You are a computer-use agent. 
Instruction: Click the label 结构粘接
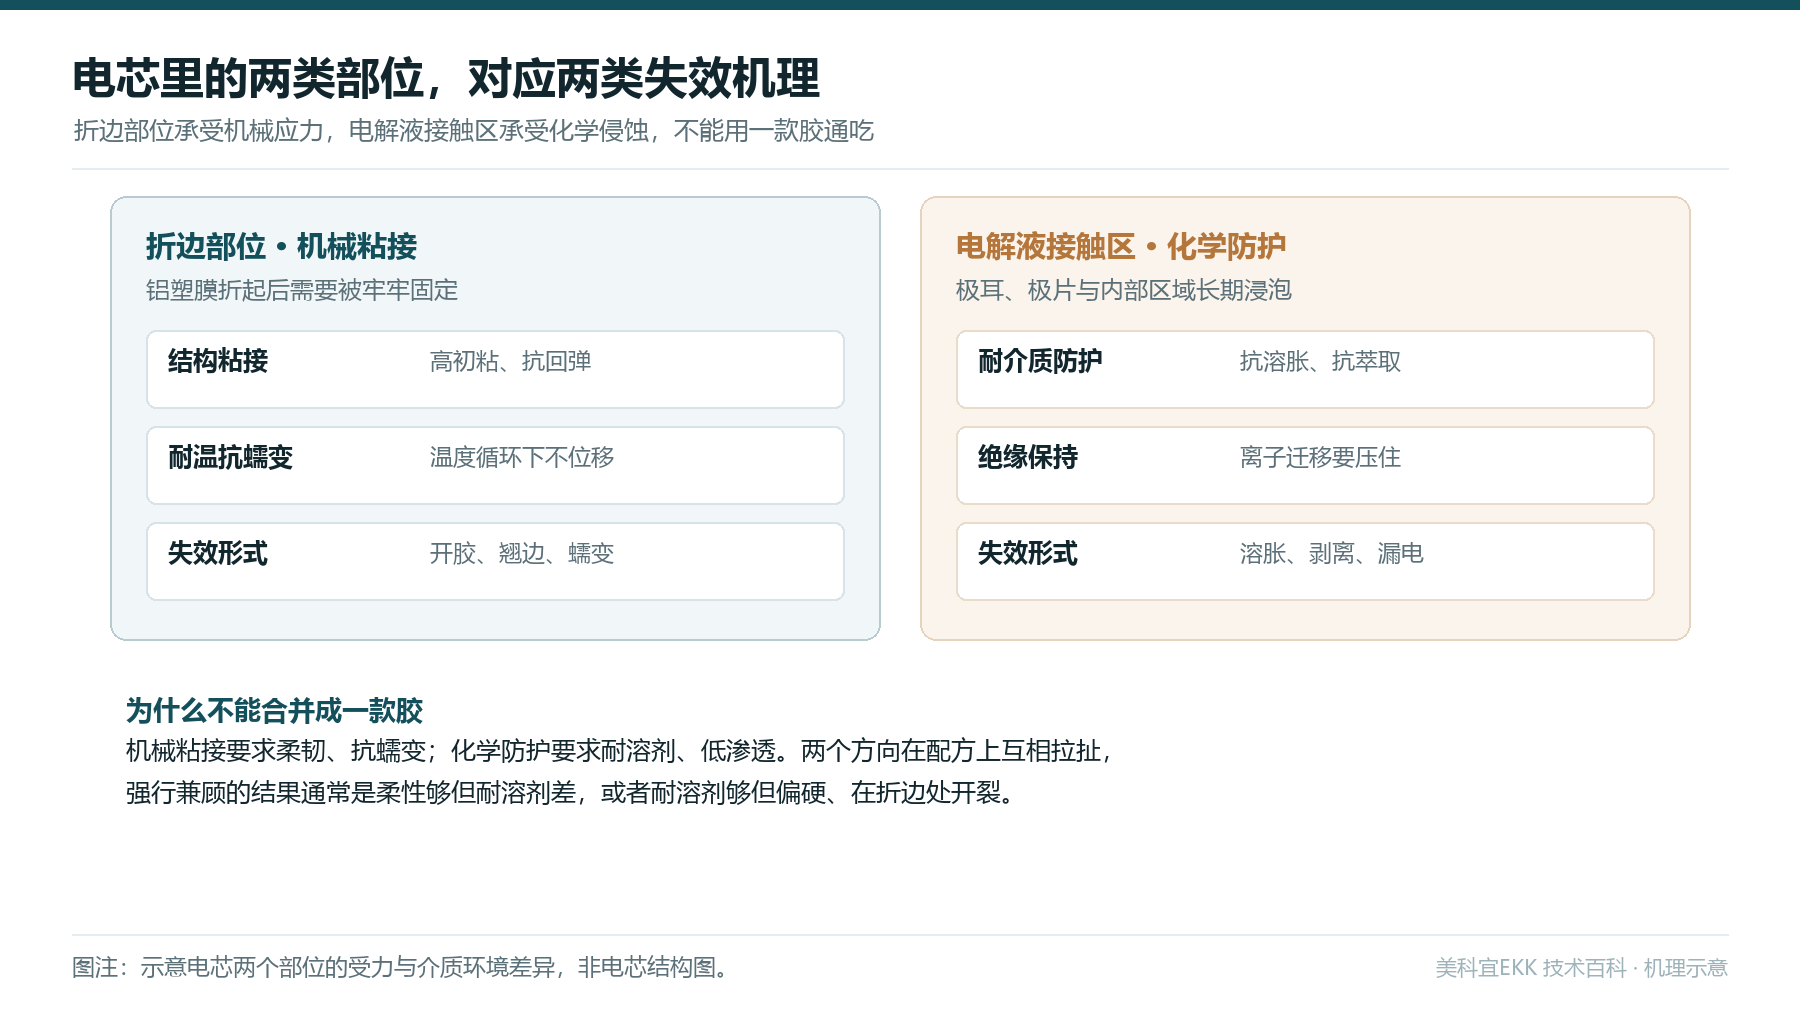coord(218,361)
